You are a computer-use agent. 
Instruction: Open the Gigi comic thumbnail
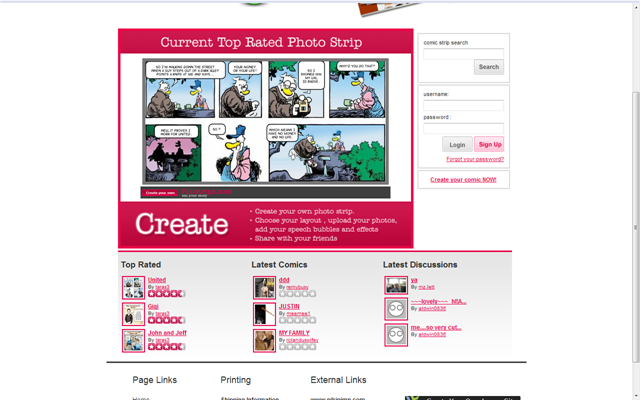pyautogui.click(x=133, y=314)
